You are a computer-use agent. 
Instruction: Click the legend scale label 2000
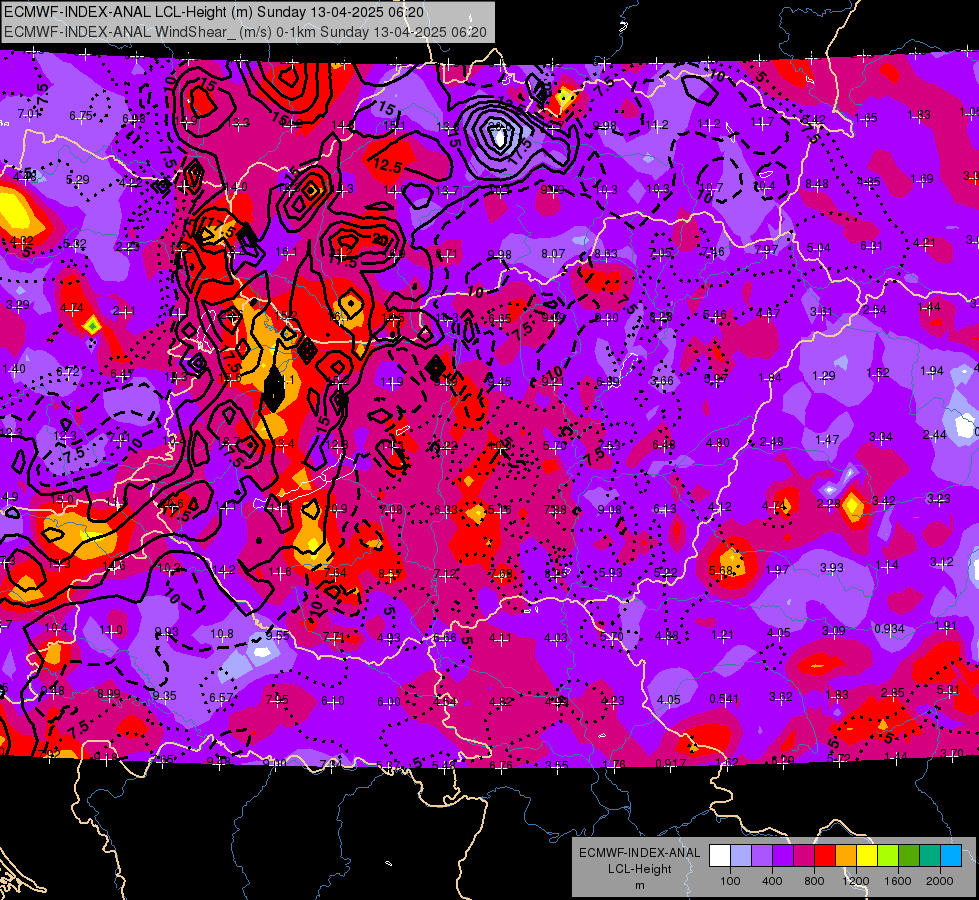(x=940, y=881)
